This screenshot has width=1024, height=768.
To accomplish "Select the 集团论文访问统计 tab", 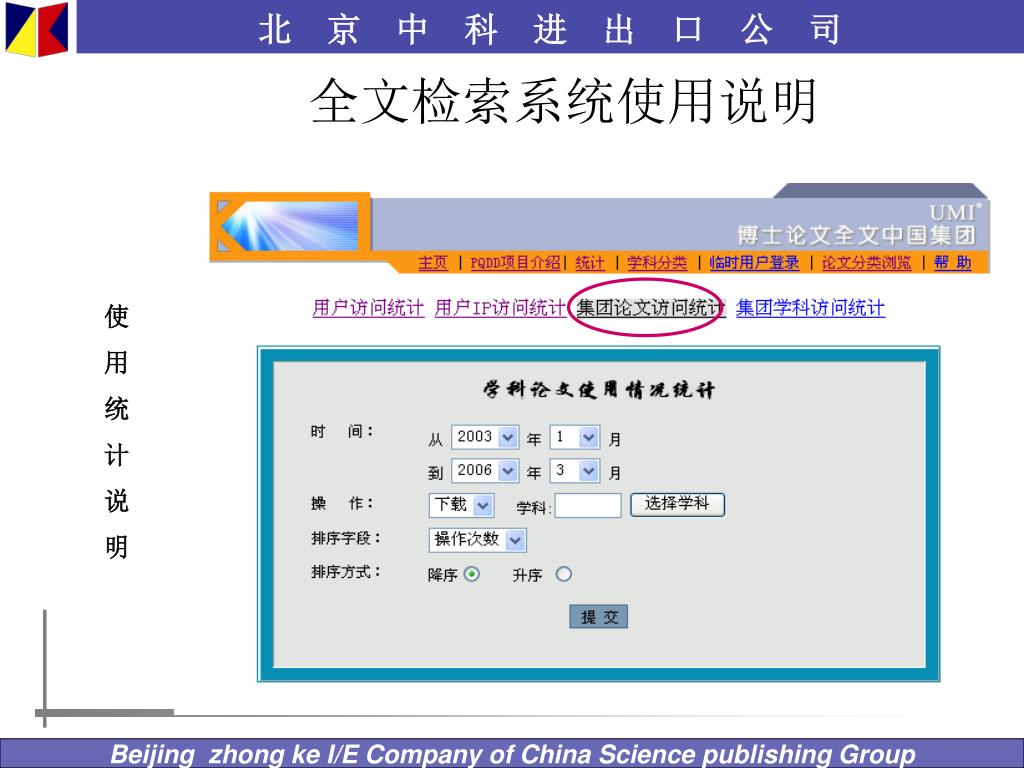I will [650, 308].
